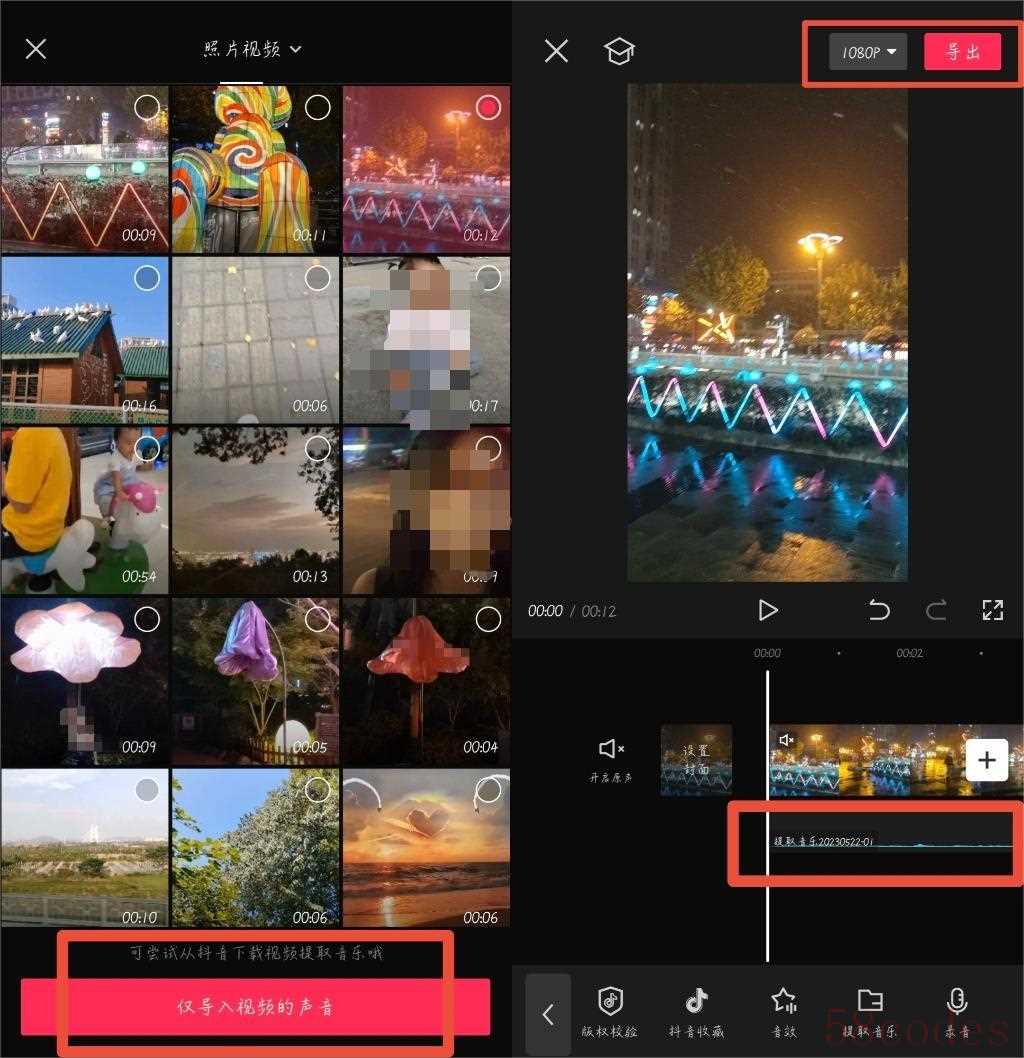The width and height of the screenshot is (1024, 1058).
Task: Open 版权校验 copyright check tool
Action: pyautogui.click(x=609, y=1011)
